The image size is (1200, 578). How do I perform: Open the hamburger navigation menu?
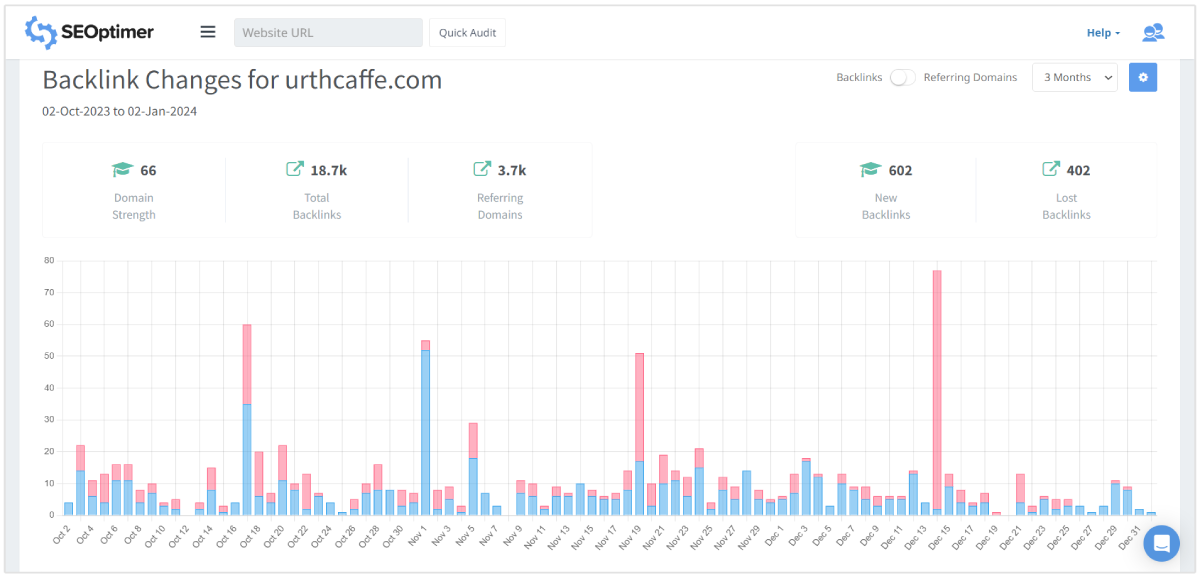[207, 31]
